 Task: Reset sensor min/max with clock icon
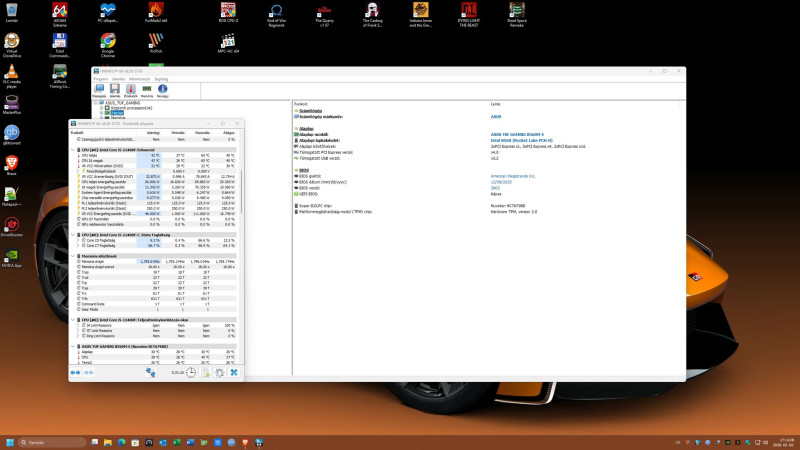coord(191,373)
